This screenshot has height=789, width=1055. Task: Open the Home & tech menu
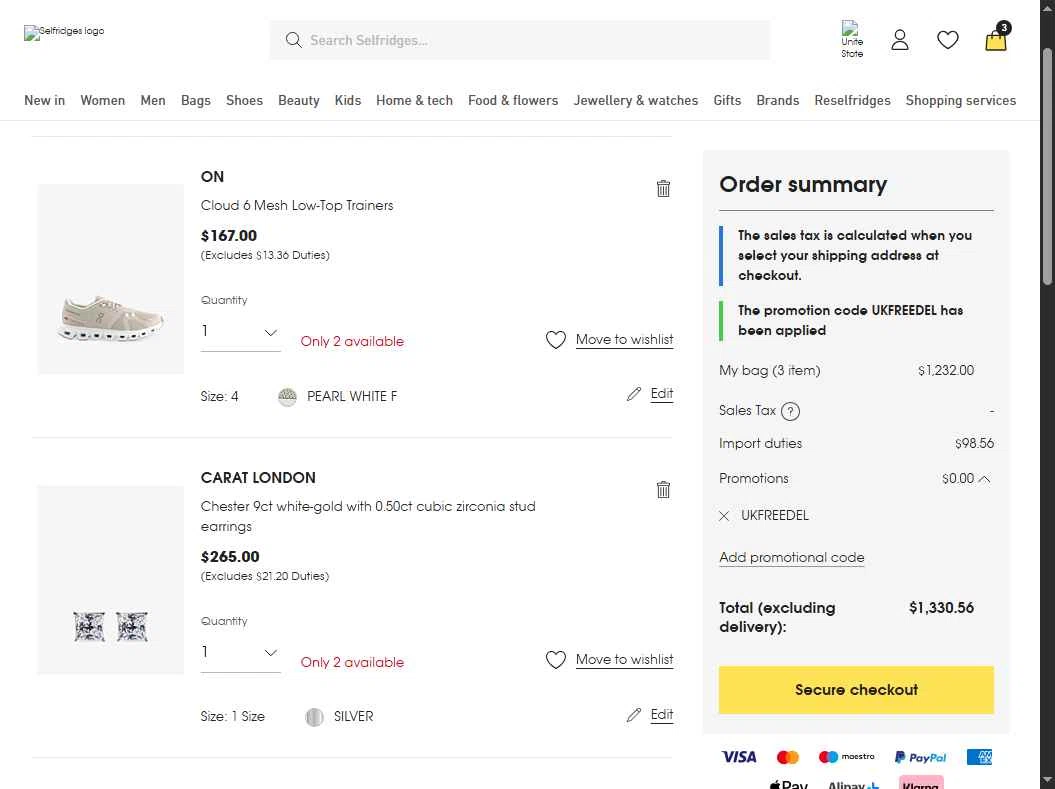click(414, 100)
